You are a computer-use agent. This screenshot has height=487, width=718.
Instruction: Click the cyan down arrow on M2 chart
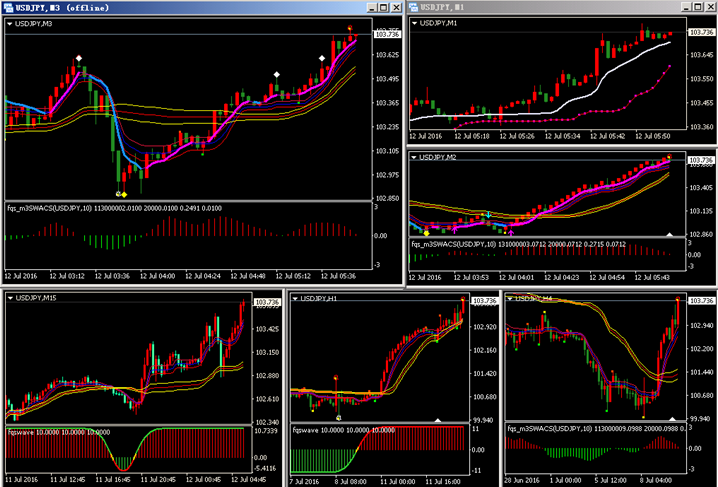488,215
